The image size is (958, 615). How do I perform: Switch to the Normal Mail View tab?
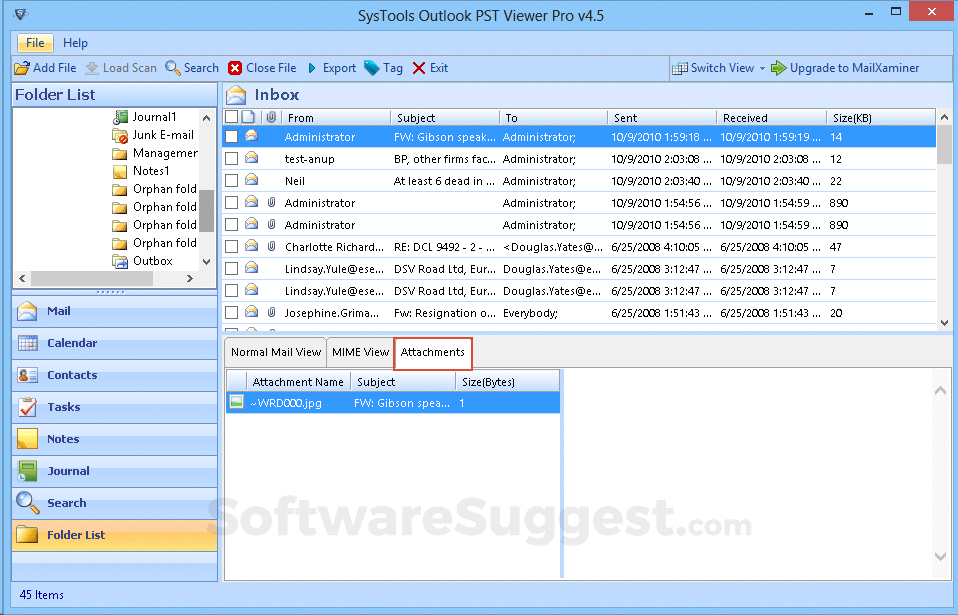pos(275,352)
